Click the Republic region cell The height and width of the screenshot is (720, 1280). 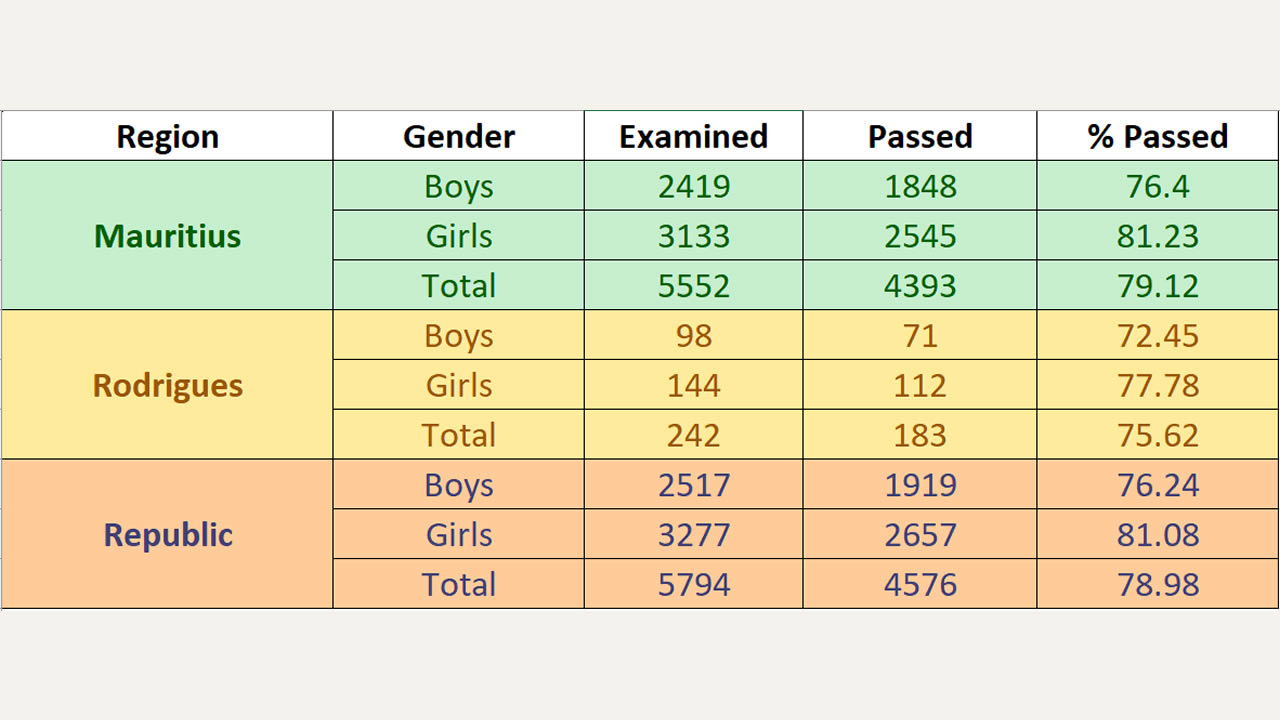(167, 534)
